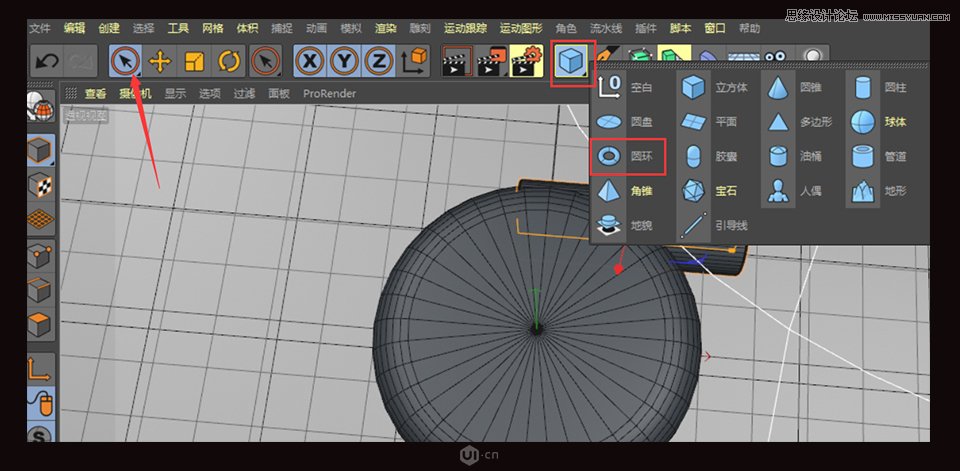
Task: Enable polygon mode in left sidebar
Action: [39, 326]
